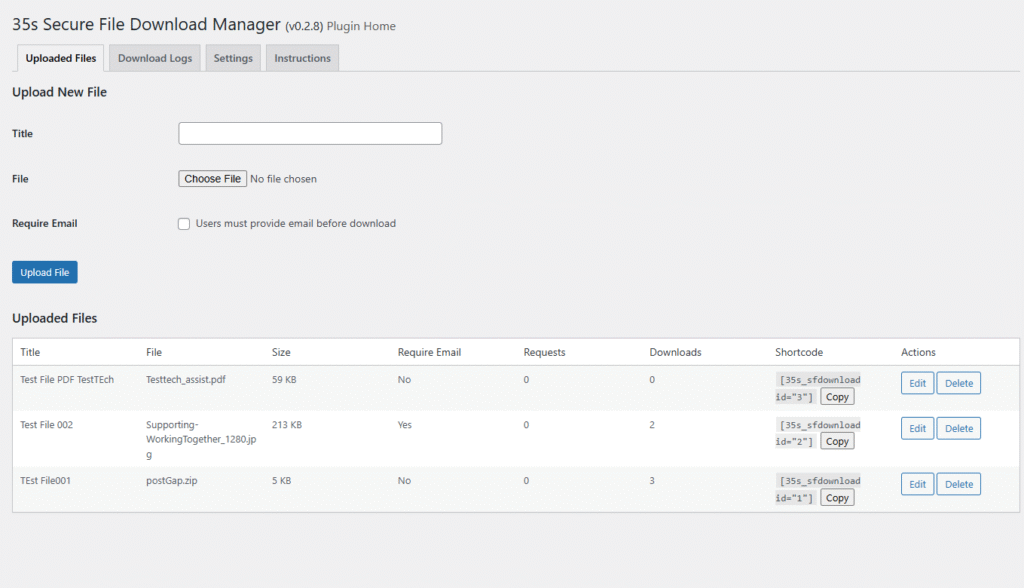Image resolution: width=1024 pixels, height=588 pixels.
Task: Edit the Test File PDF TestTEch entry
Action: coord(917,383)
